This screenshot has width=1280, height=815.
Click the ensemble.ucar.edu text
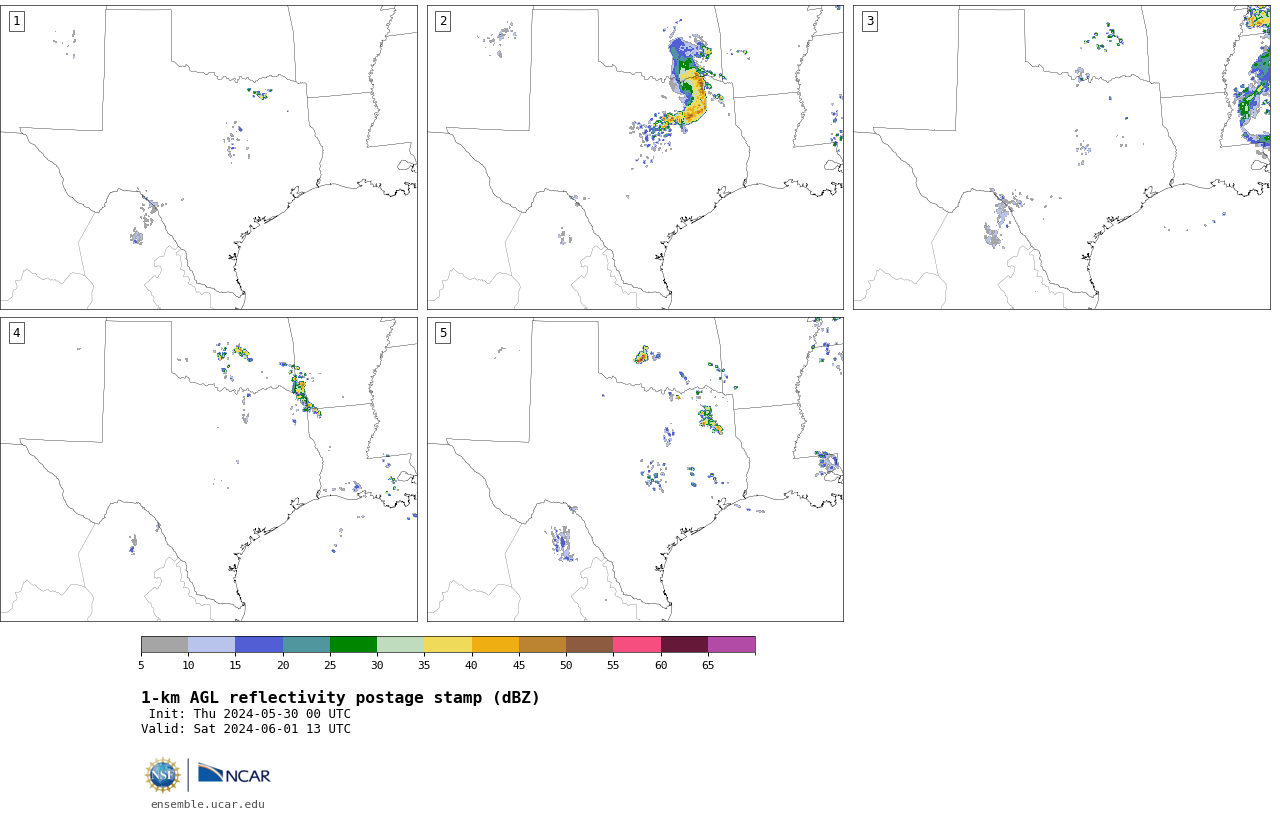(x=208, y=804)
